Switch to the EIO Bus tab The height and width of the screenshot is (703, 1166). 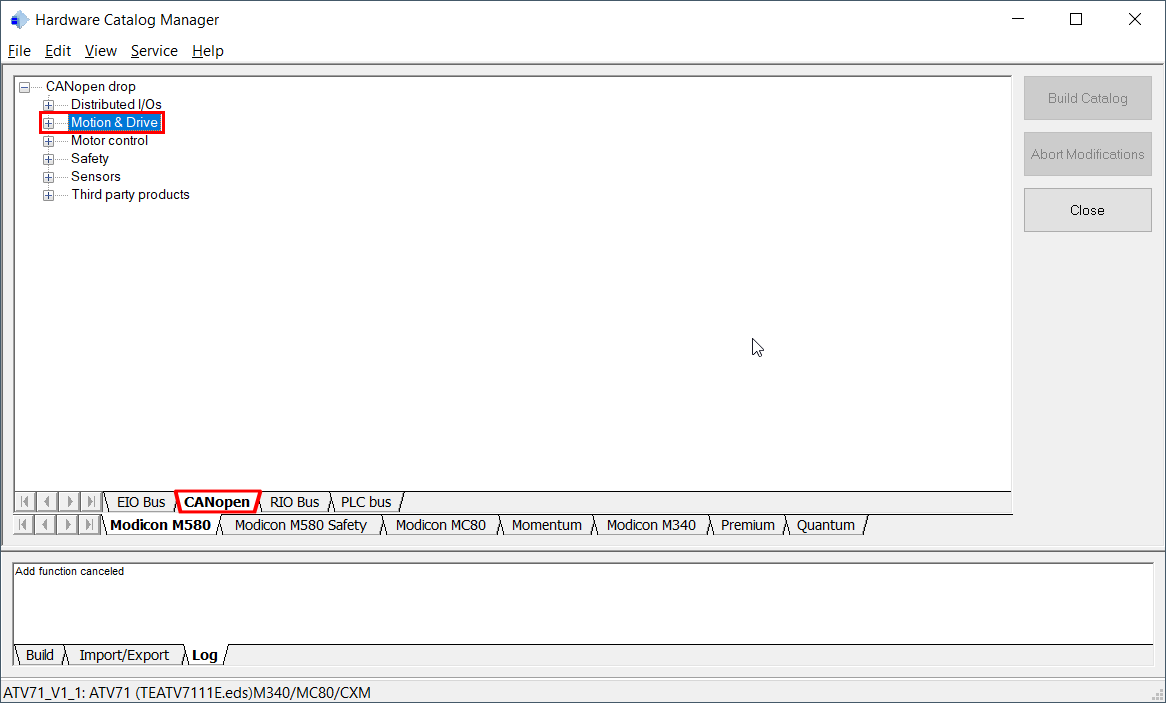tap(141, 502)
